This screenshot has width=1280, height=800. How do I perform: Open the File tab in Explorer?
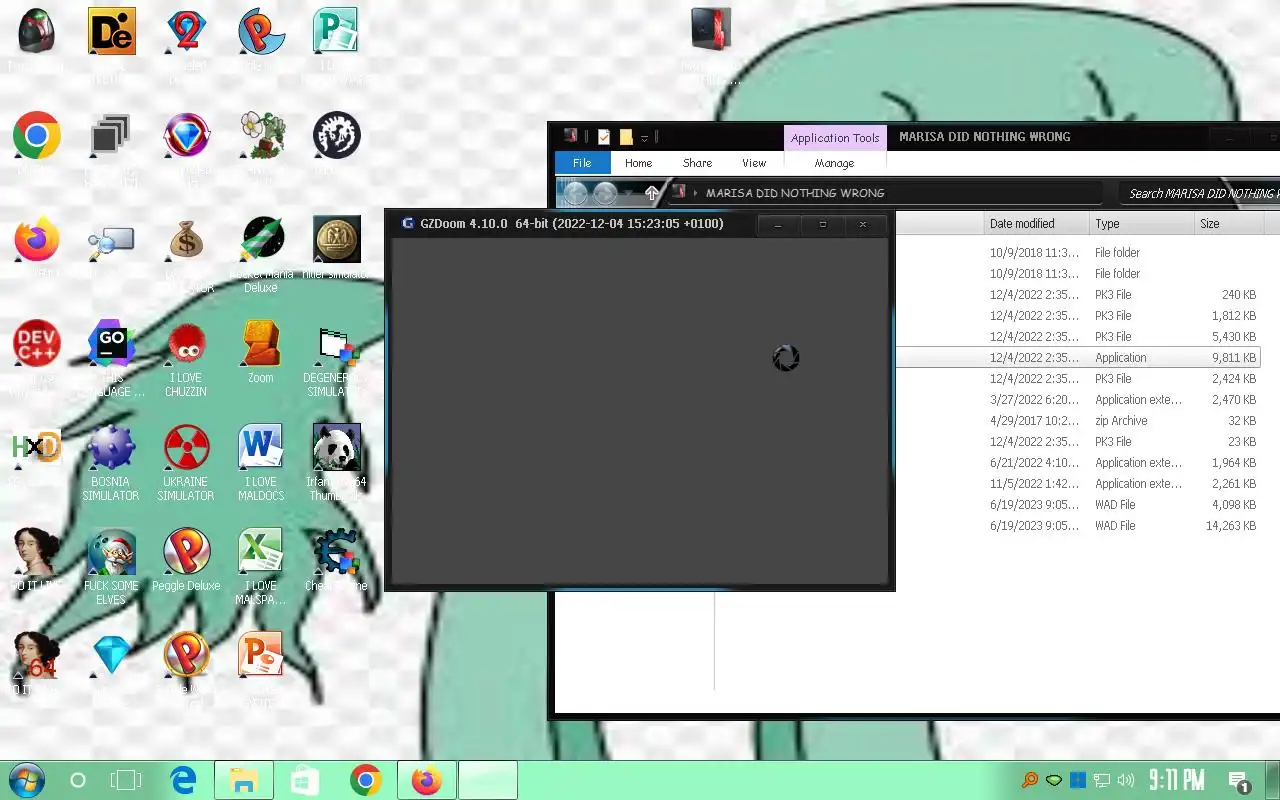pos(582,163)
